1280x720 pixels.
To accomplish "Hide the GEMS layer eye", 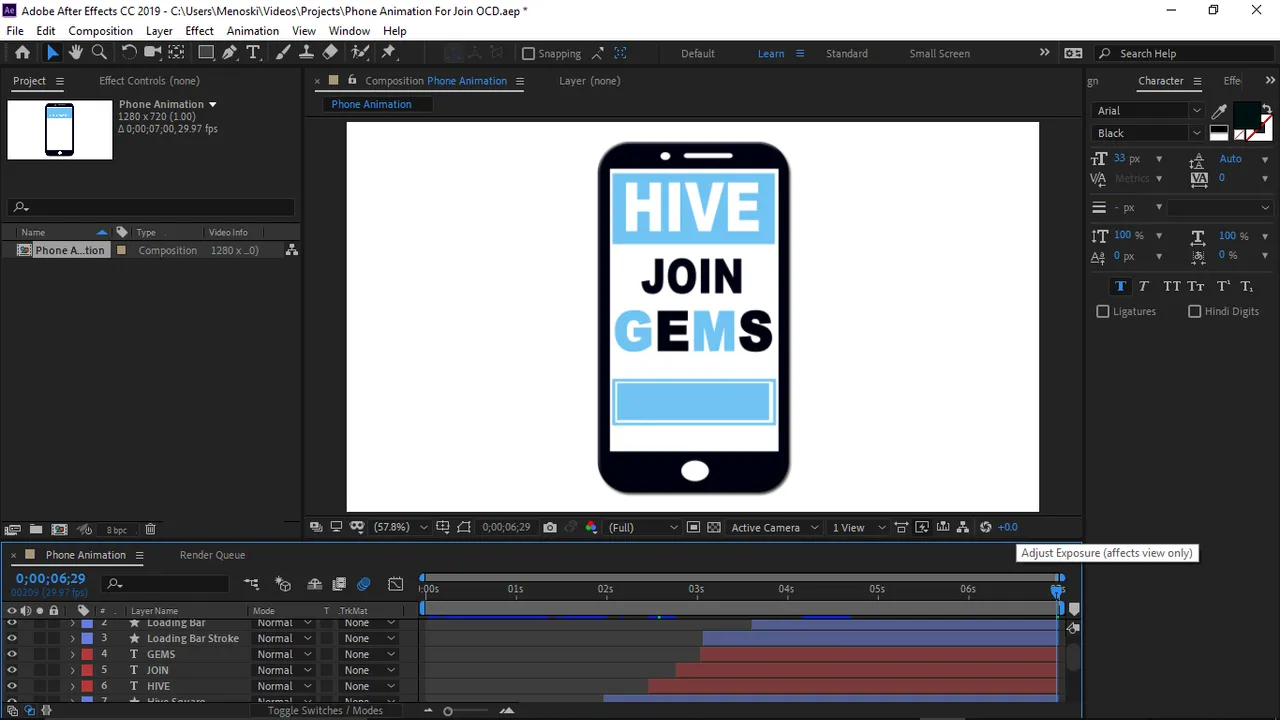I will (x=12, y=654).
